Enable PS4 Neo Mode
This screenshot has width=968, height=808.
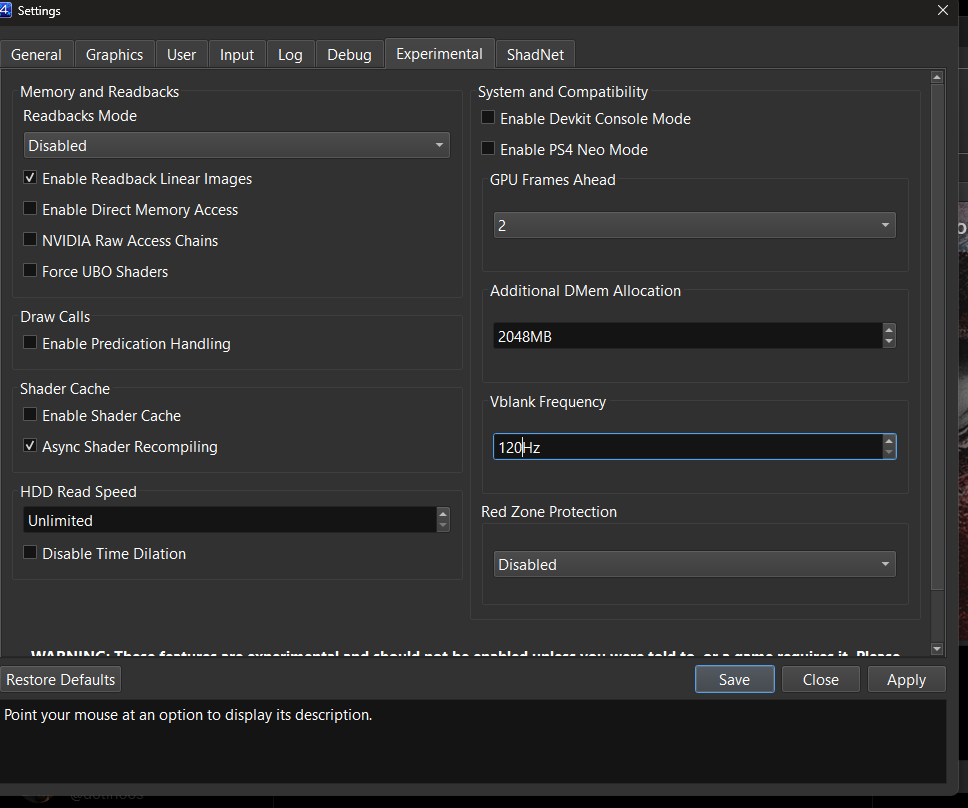[488, 149]
